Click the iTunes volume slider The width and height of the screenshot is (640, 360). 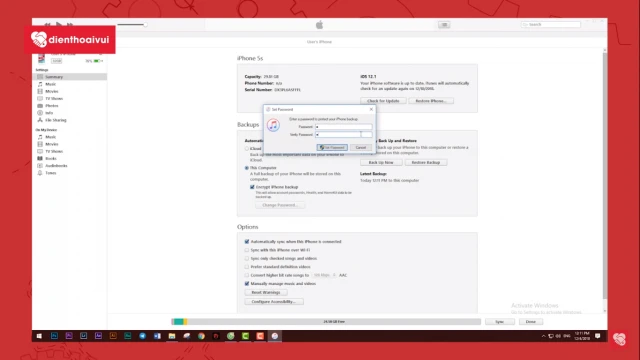(132, 25)
